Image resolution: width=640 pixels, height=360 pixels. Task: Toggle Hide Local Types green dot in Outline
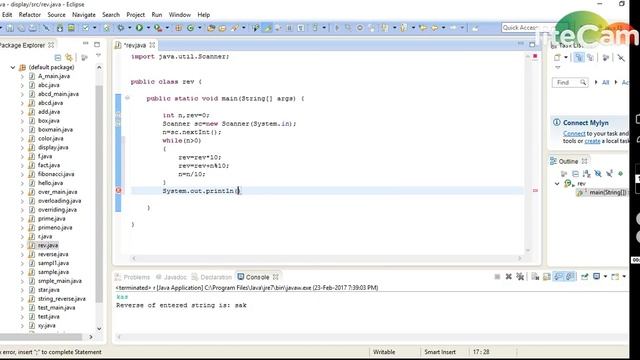coord(620,174)
